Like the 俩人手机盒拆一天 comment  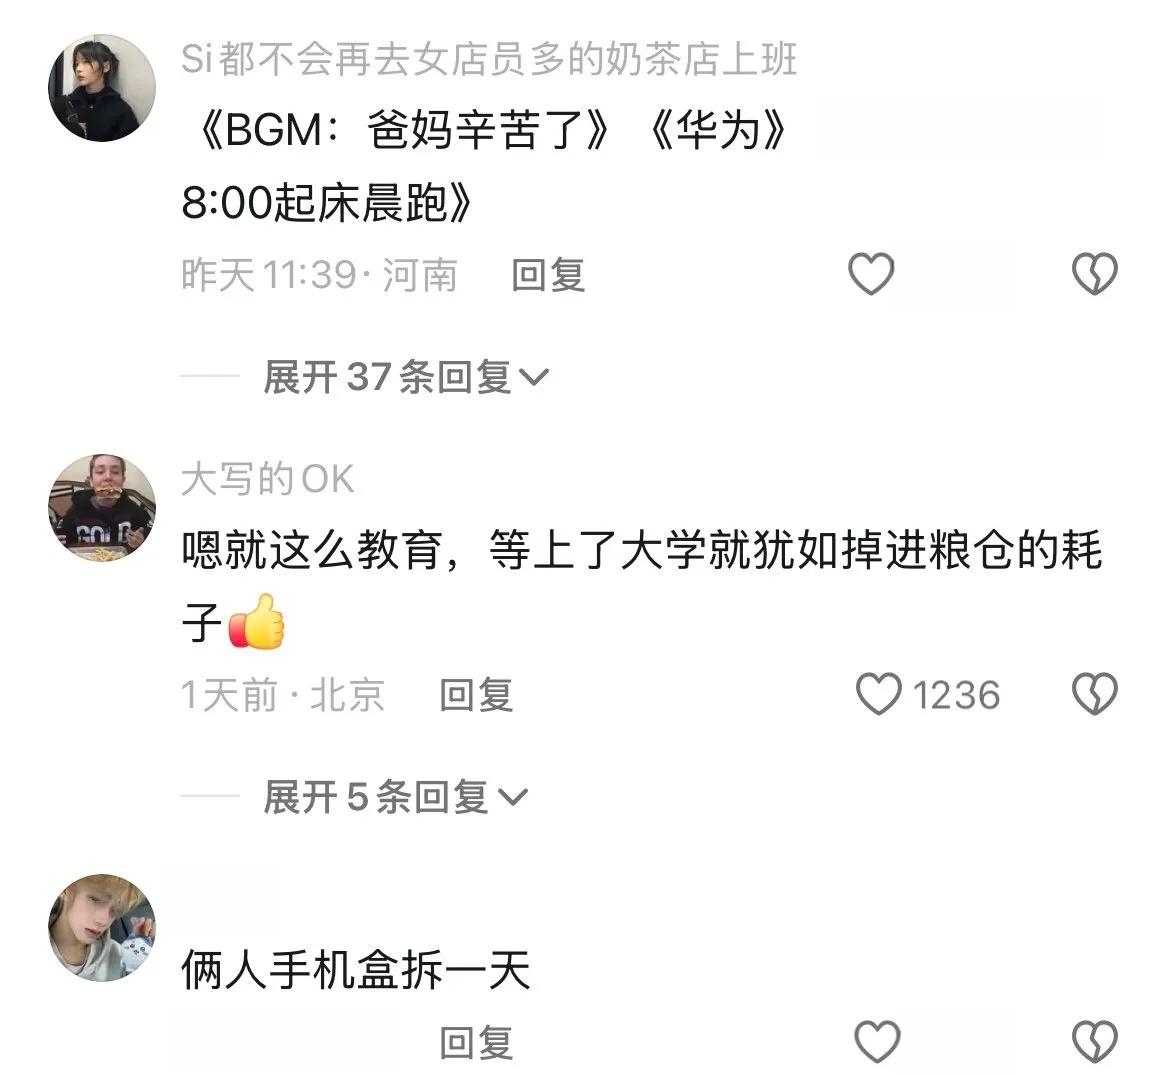[x=878, y=1041]
